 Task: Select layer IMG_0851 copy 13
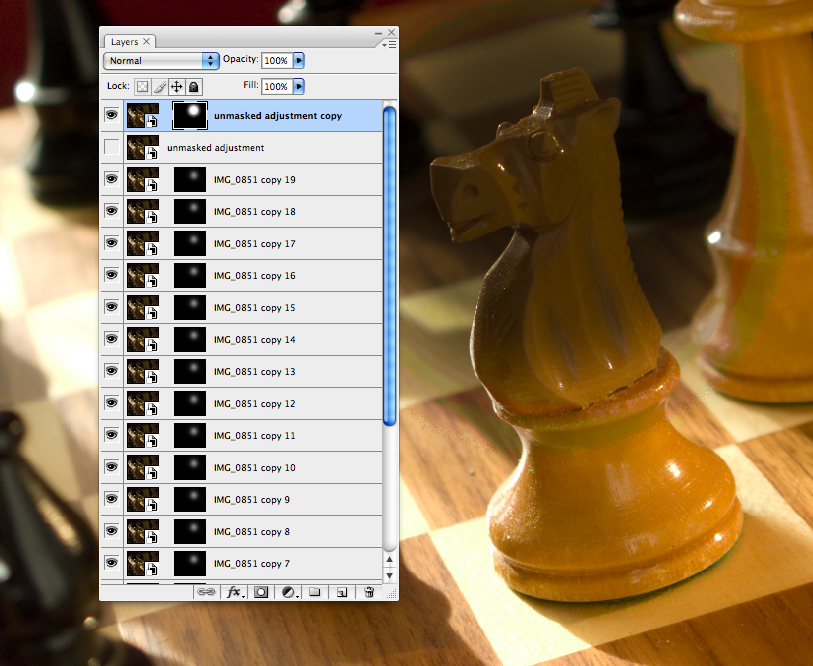click(255, 372)
